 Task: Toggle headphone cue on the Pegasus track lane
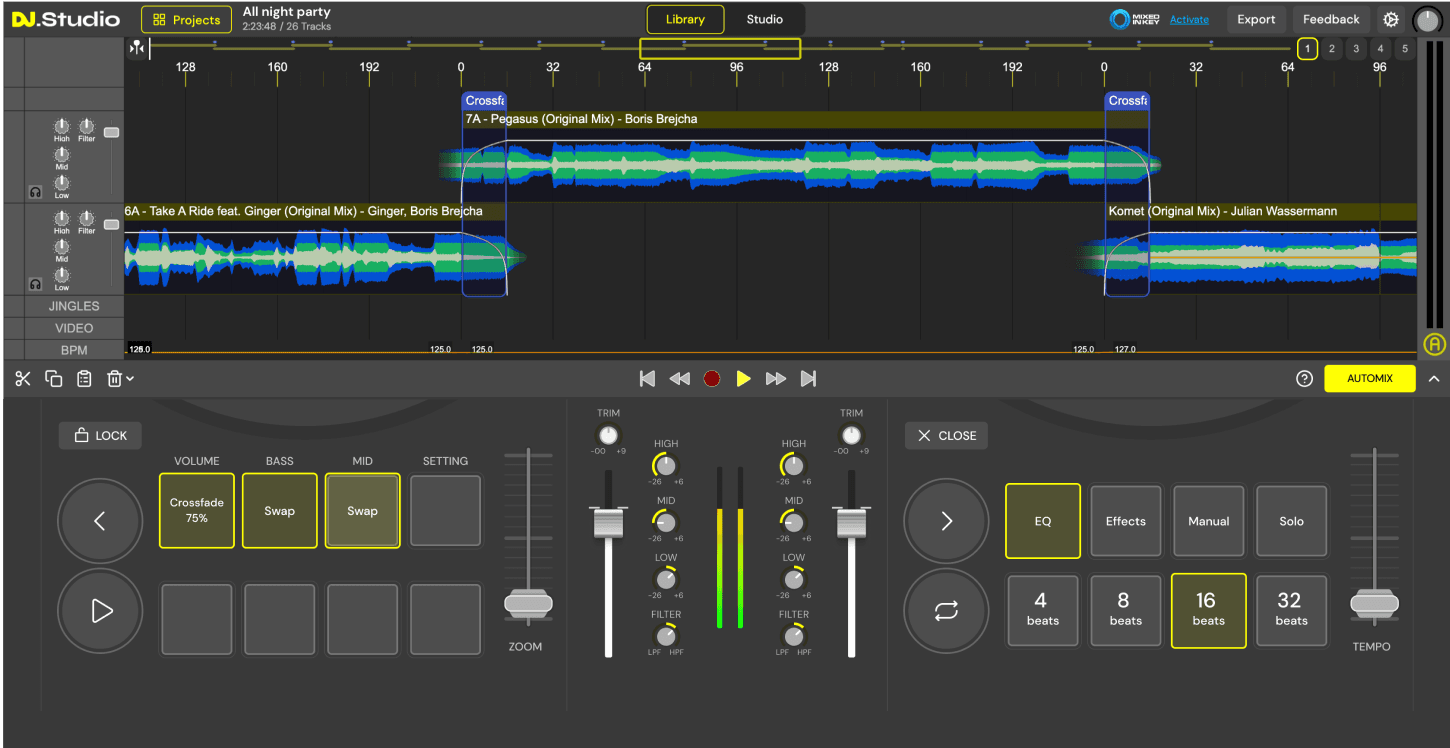coord(35,192)
